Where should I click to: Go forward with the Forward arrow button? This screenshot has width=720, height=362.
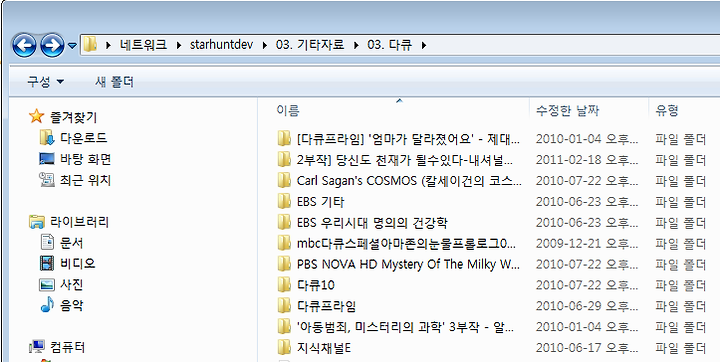[52, 45]
